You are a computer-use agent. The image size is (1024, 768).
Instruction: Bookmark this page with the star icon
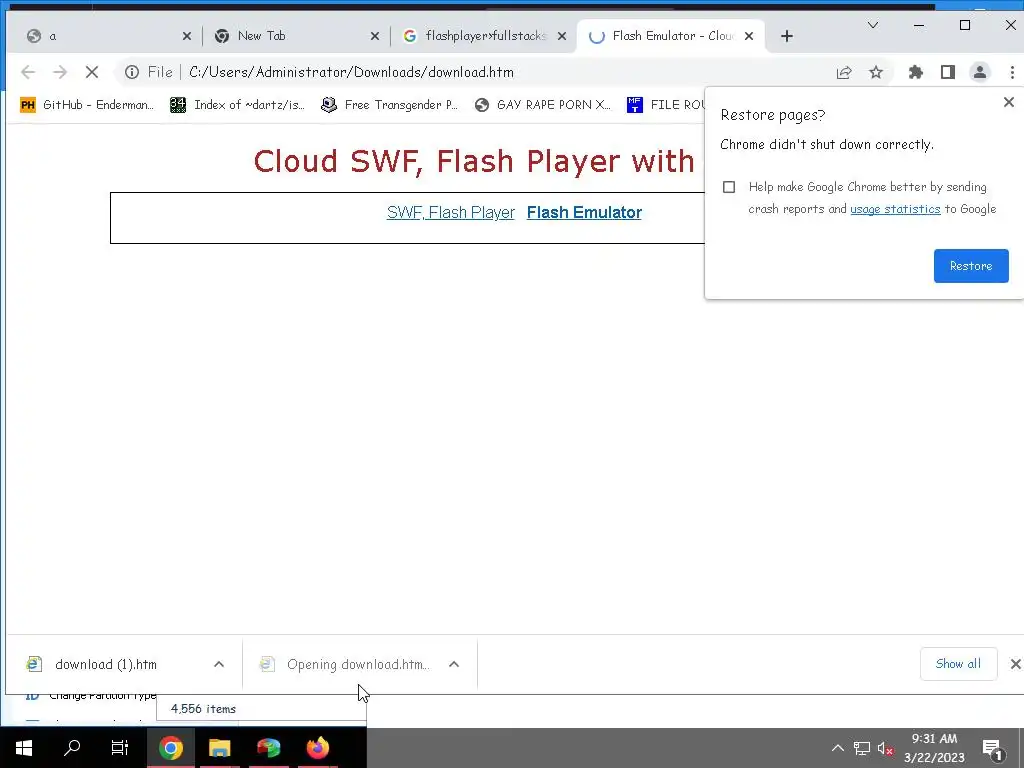point(876,72)
